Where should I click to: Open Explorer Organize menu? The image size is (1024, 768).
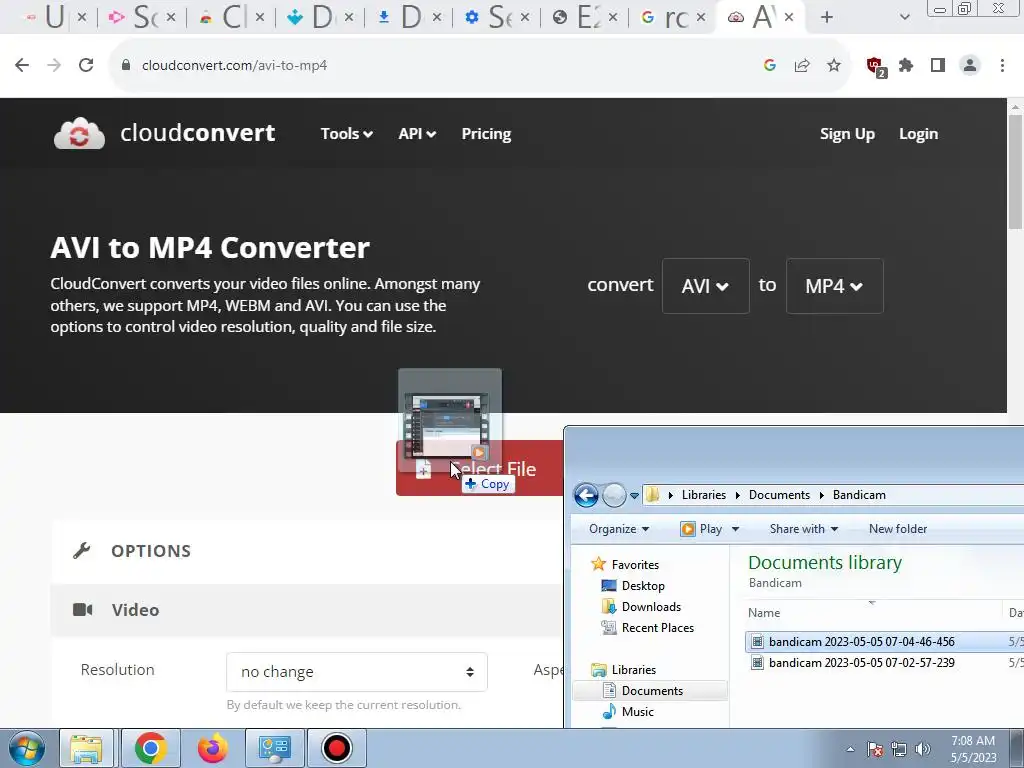(x=619, y=529)
